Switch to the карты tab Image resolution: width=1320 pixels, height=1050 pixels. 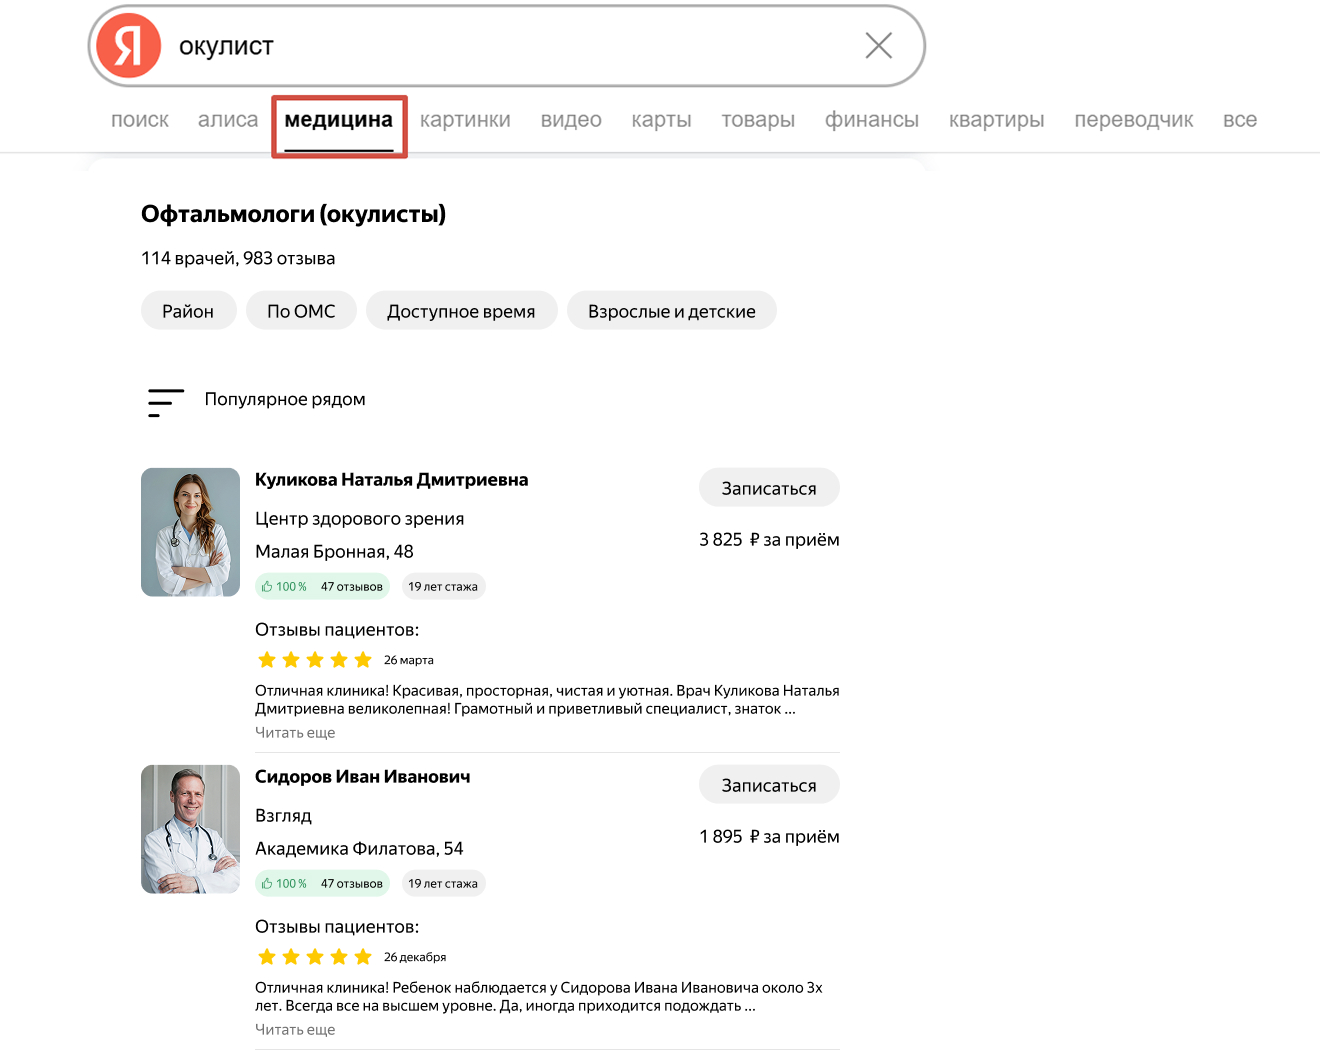[661, 120]
